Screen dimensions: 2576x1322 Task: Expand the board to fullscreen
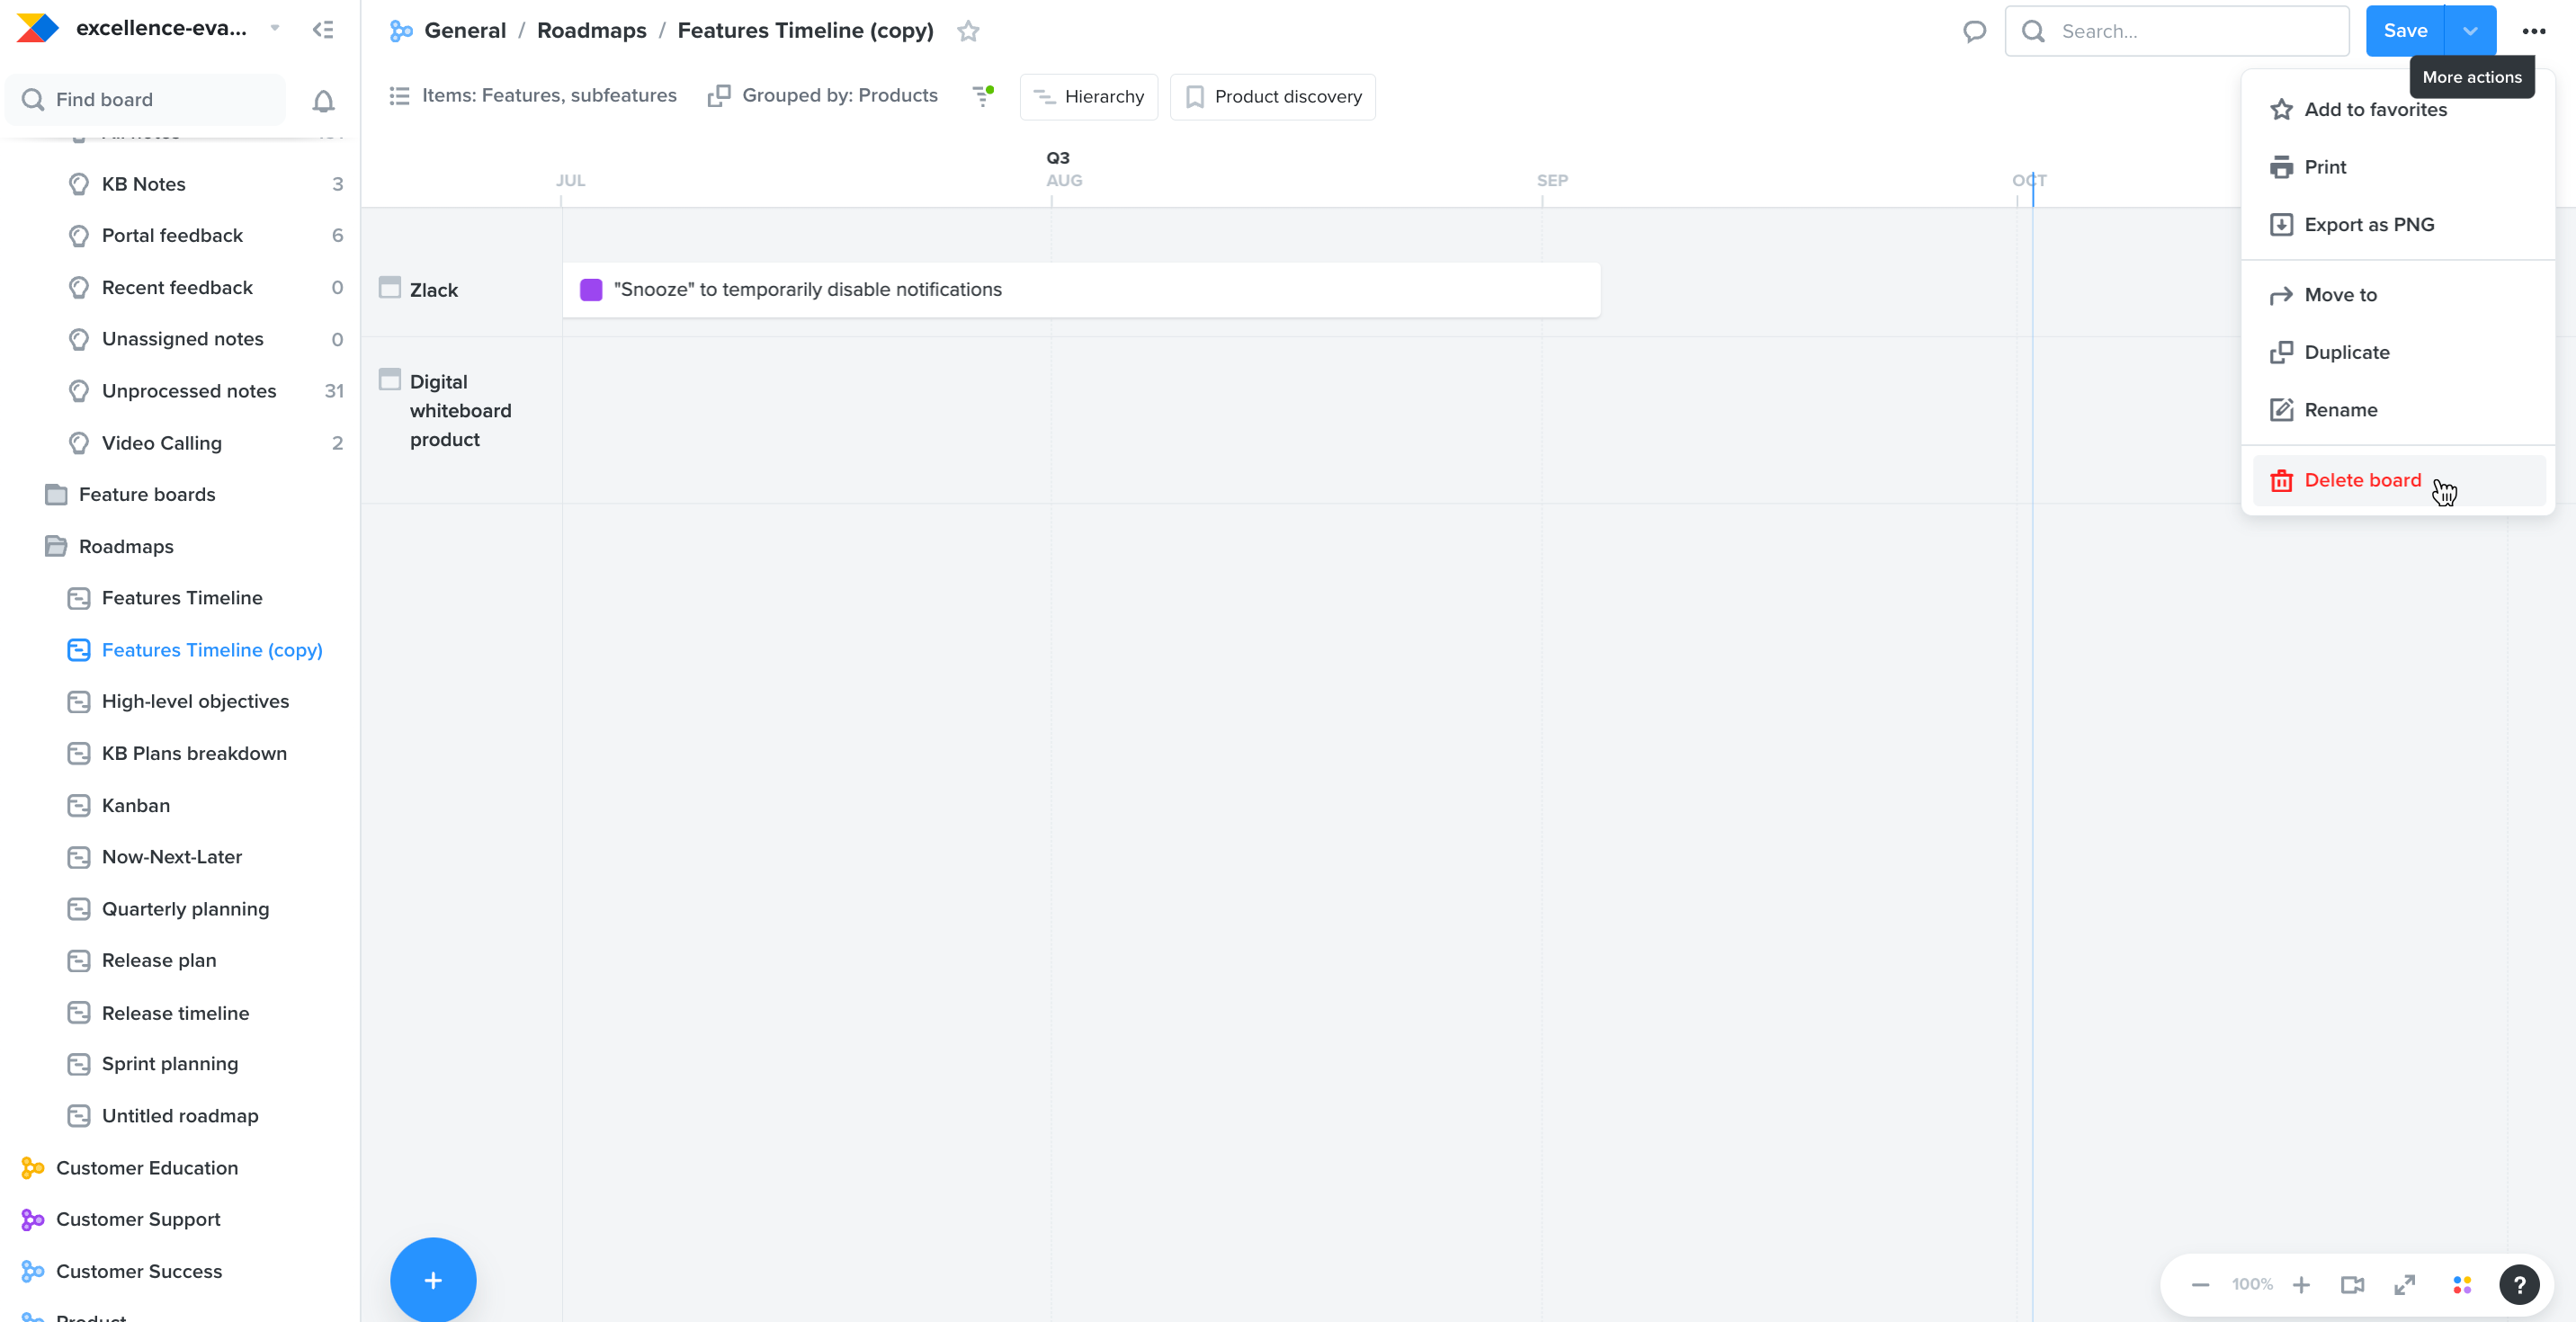(2405, 1284)
